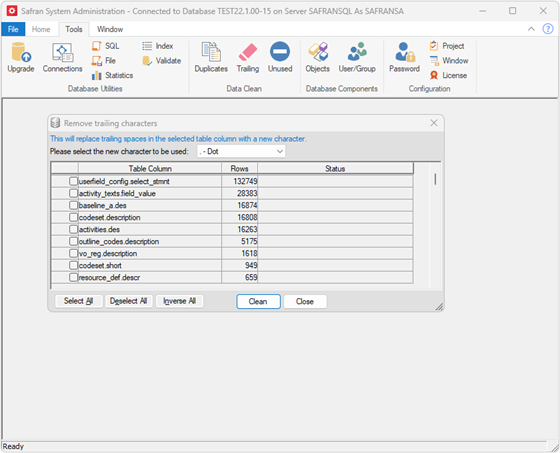Click the 659 rows value

(251, 278)
